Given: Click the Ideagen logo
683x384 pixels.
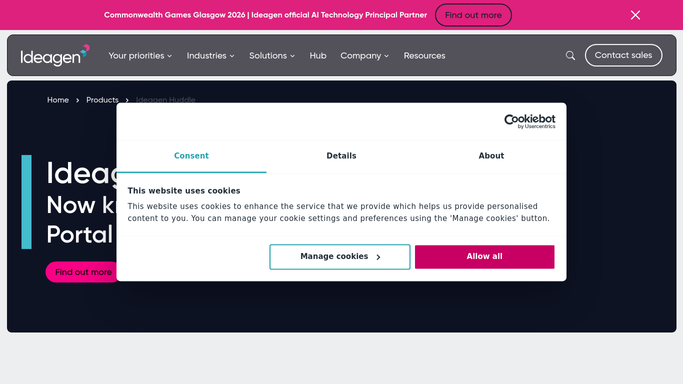Looking at the screenshot, I should pos(55,55).
